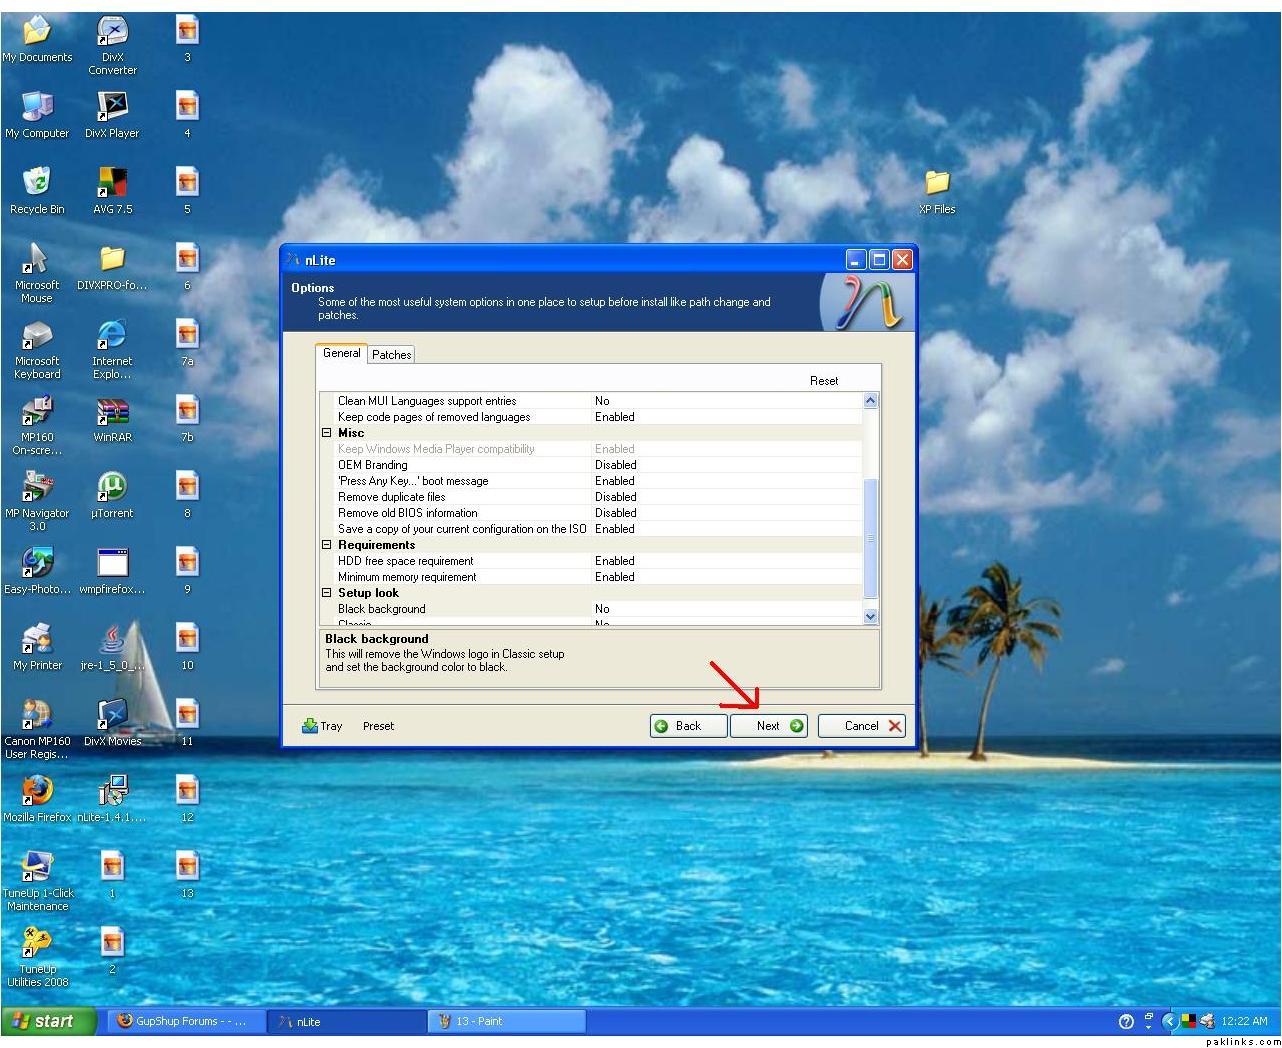Toggle the OEM Branding Disabled value

click(x=615, y=465)
